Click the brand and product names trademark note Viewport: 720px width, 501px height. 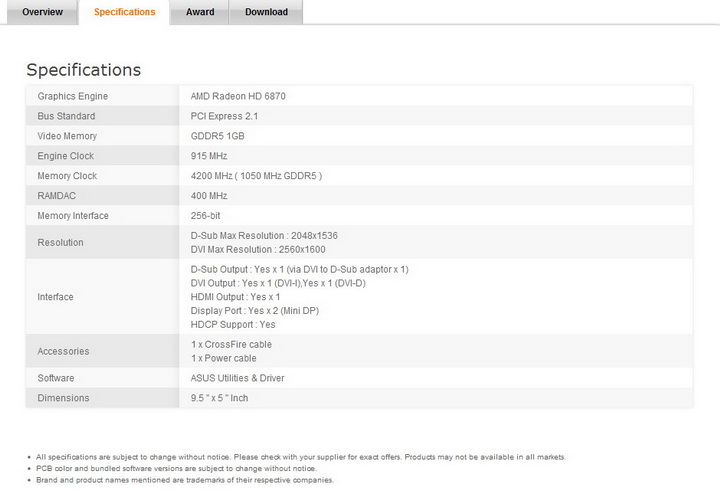point(185,480)
